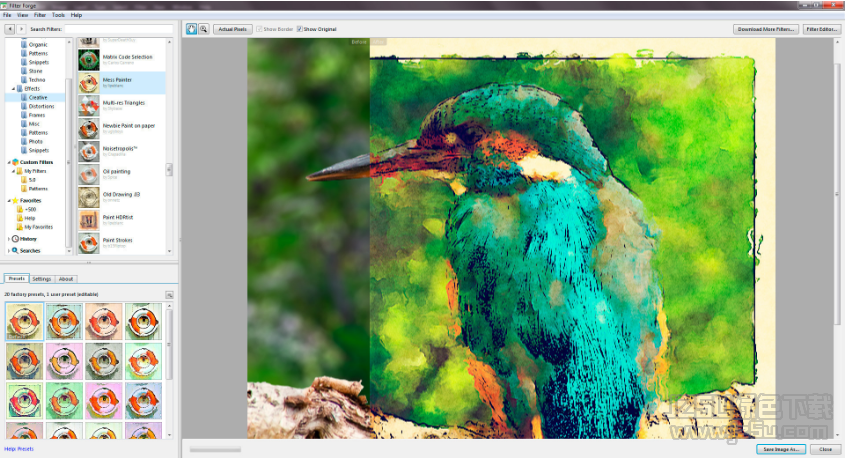Select the Distortions effects category

(42, 106)
